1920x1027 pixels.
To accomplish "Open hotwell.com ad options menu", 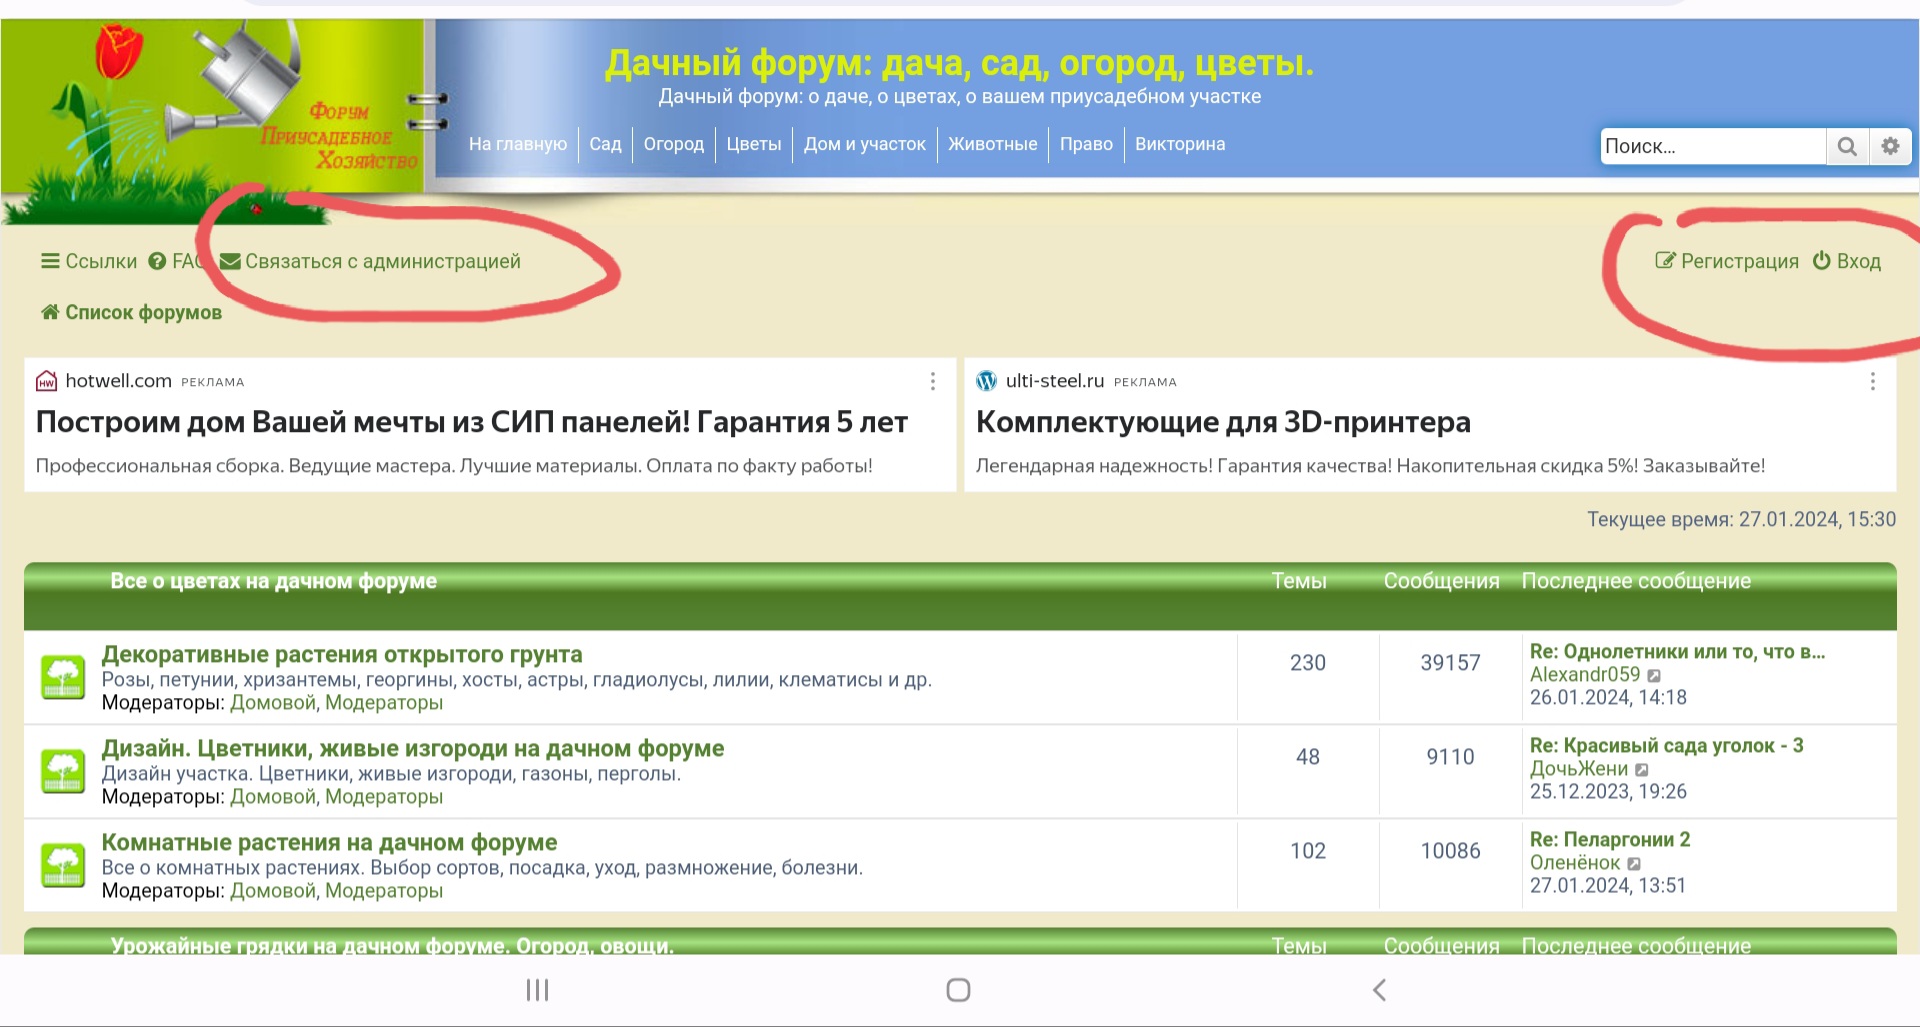I will tap(932, 381).
